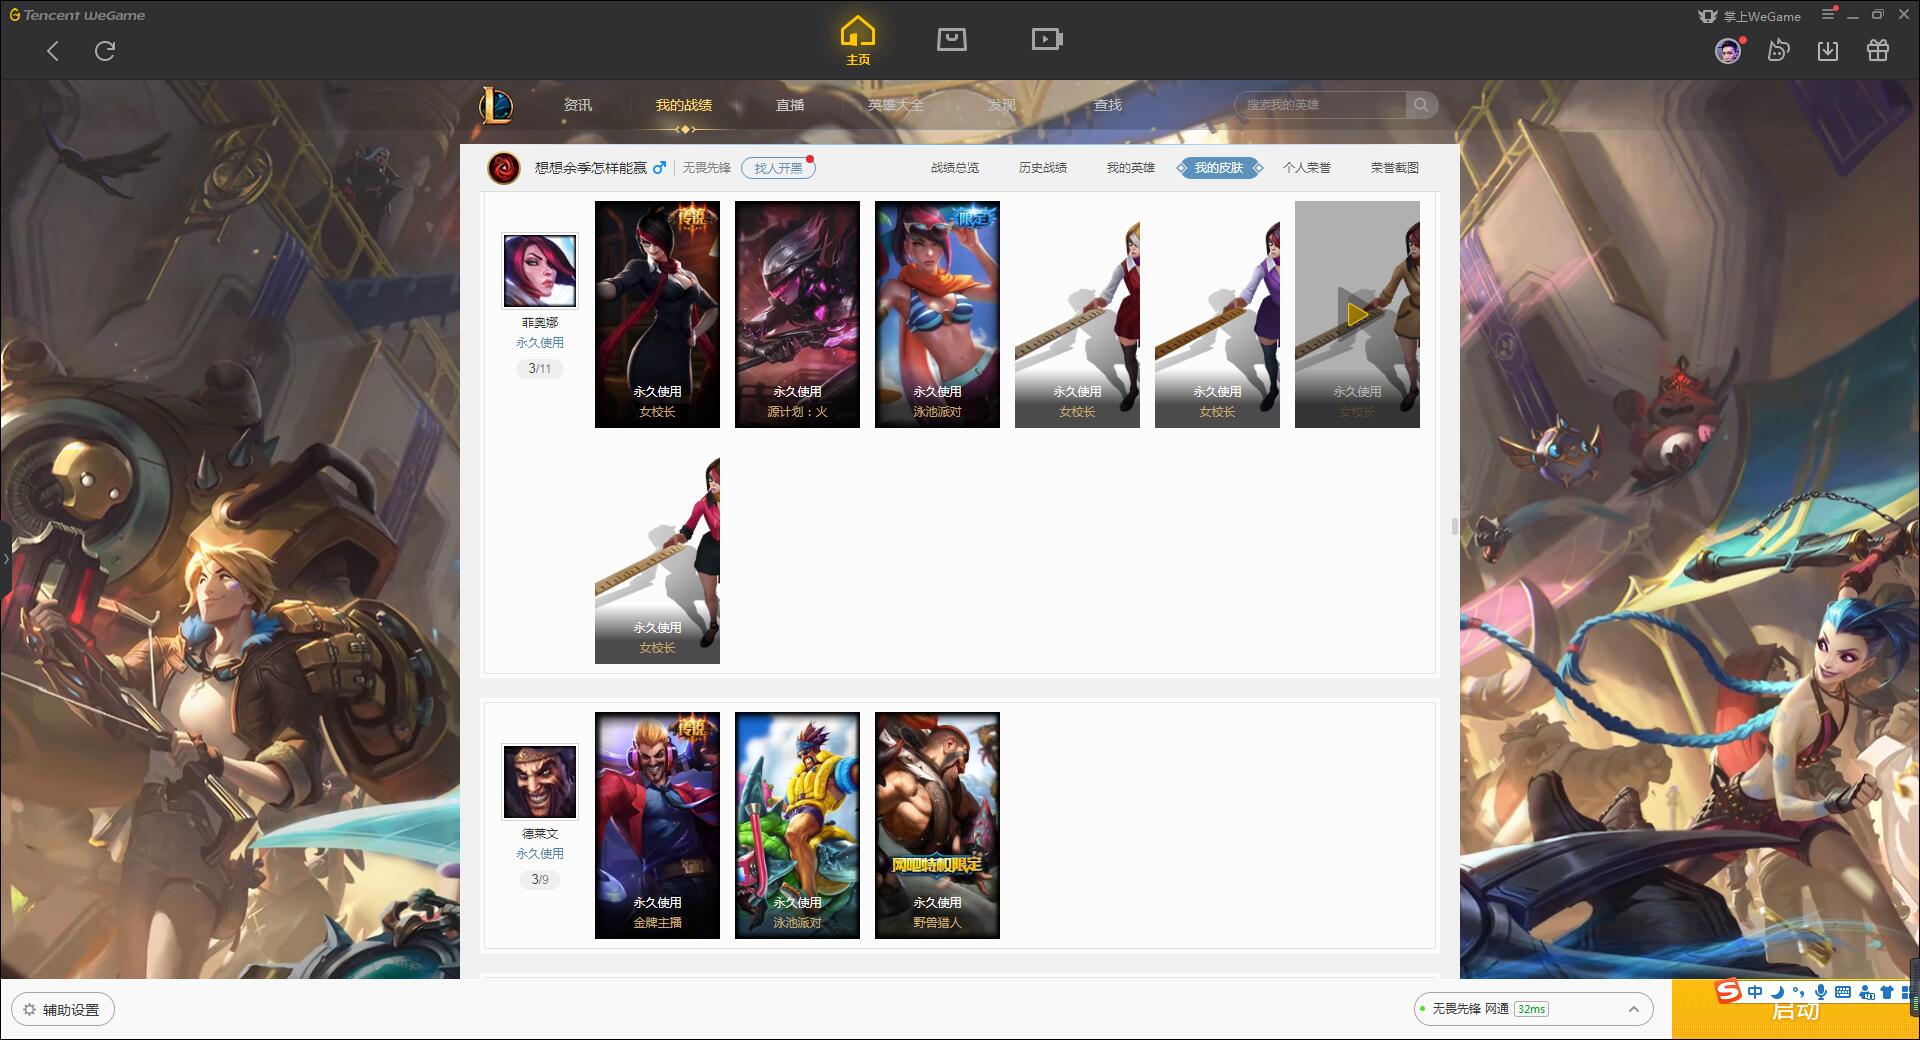The height and width of the screenshot is (1040, 1920).
Task: Click the hero search input field
Action: tap(1321, 105)
